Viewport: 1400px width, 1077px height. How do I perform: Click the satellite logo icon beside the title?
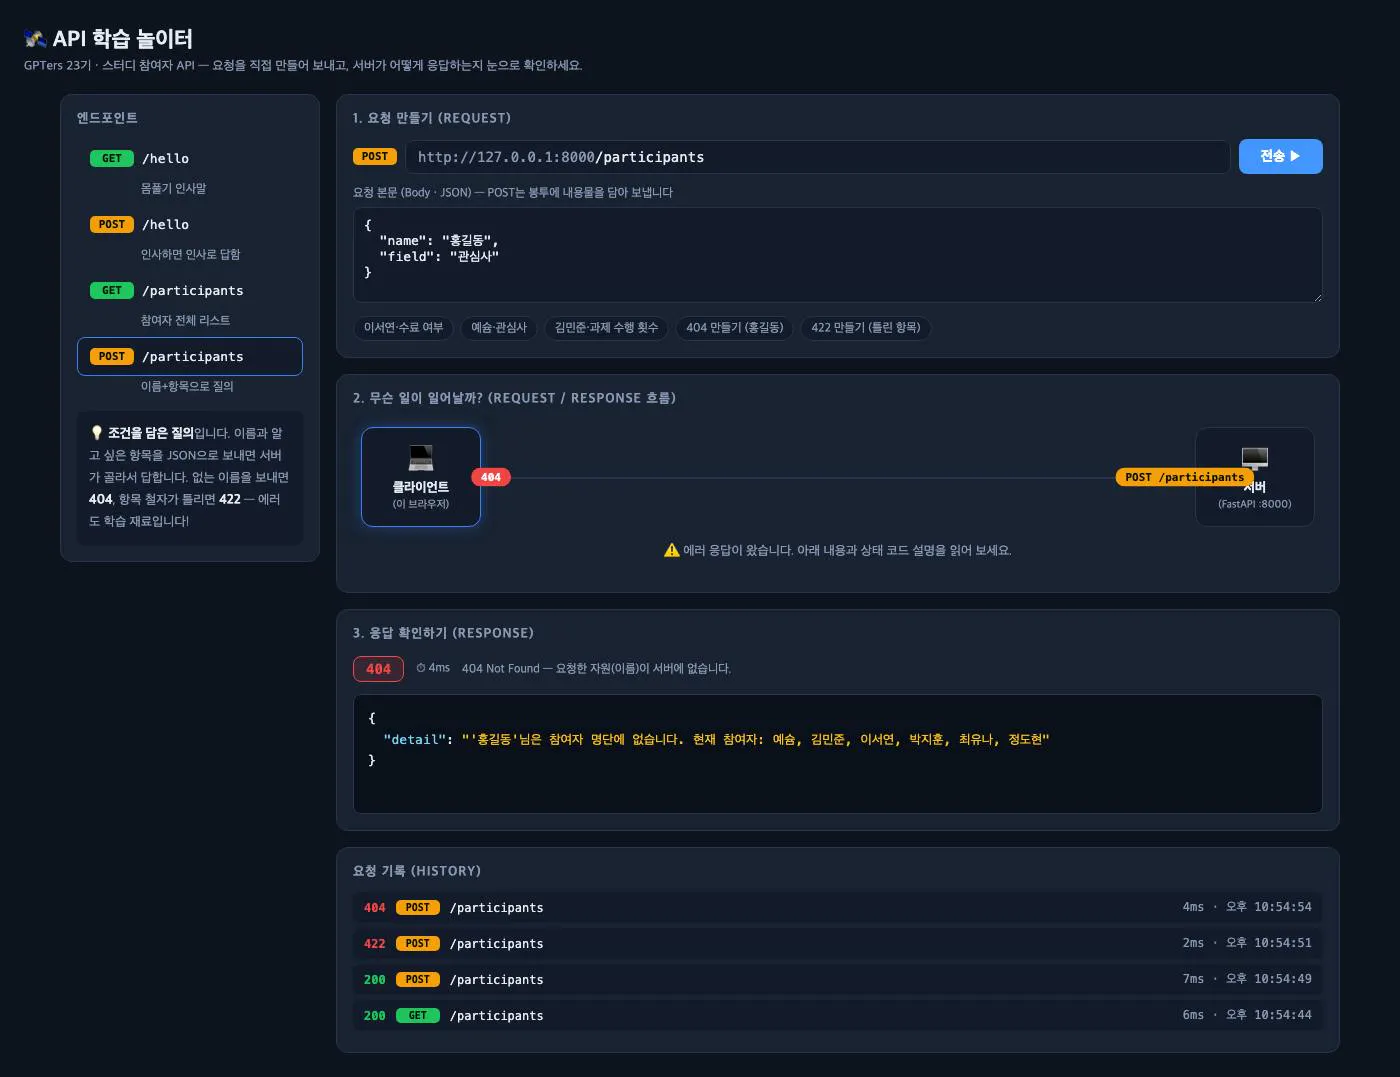point(36,39)
